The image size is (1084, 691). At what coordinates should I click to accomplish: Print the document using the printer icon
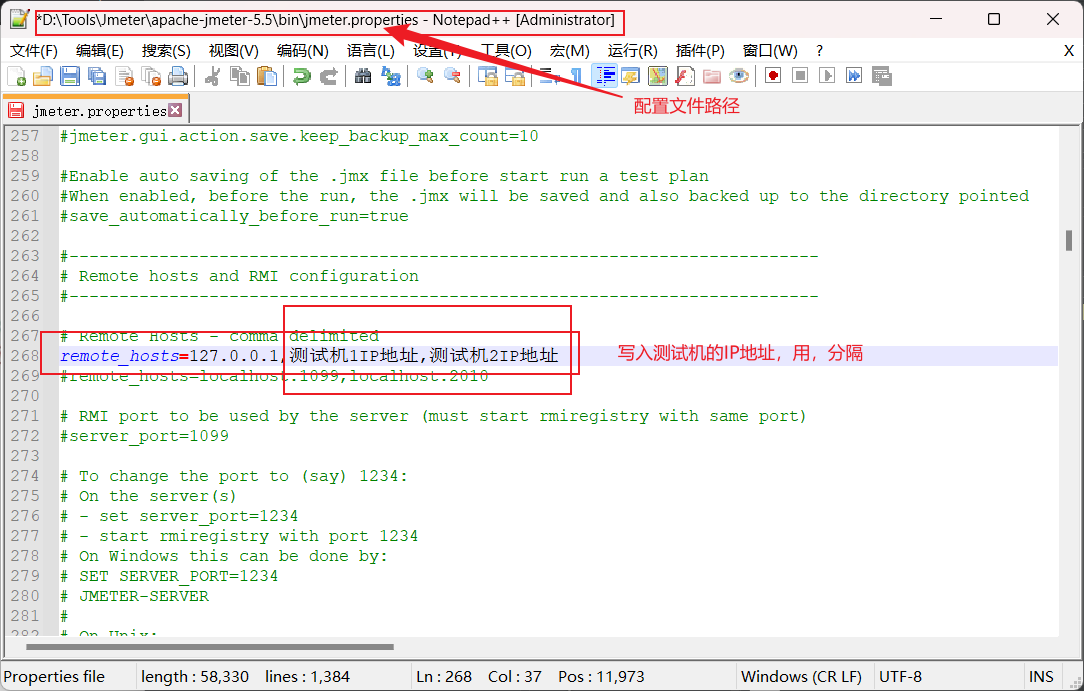pos(178,76)
